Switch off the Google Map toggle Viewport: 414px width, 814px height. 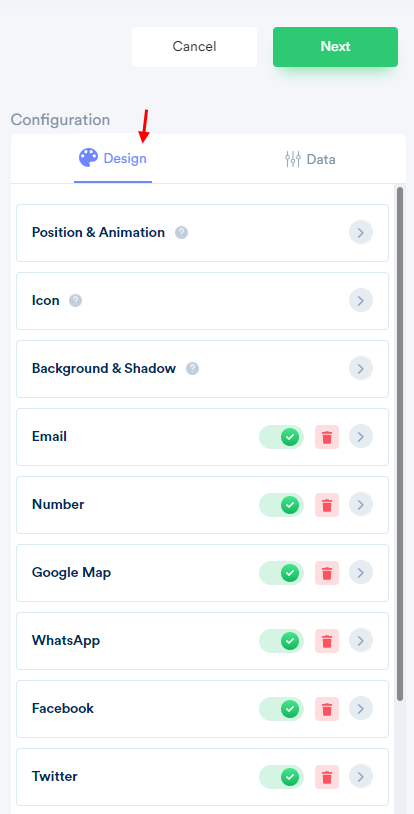[x=282, y=573]
